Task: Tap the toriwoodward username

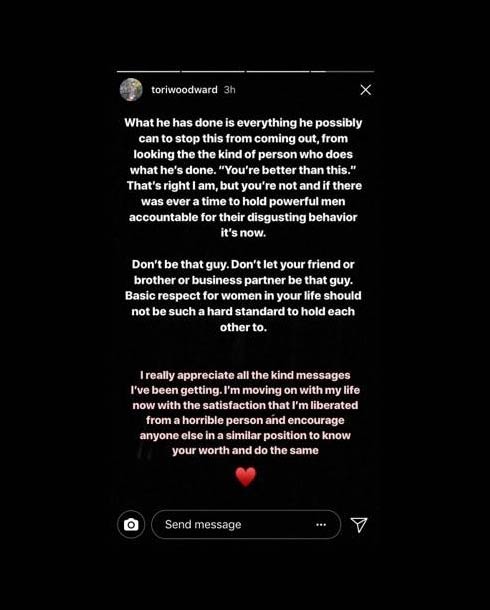Action: pyautogui.click(x=184, y=90)
